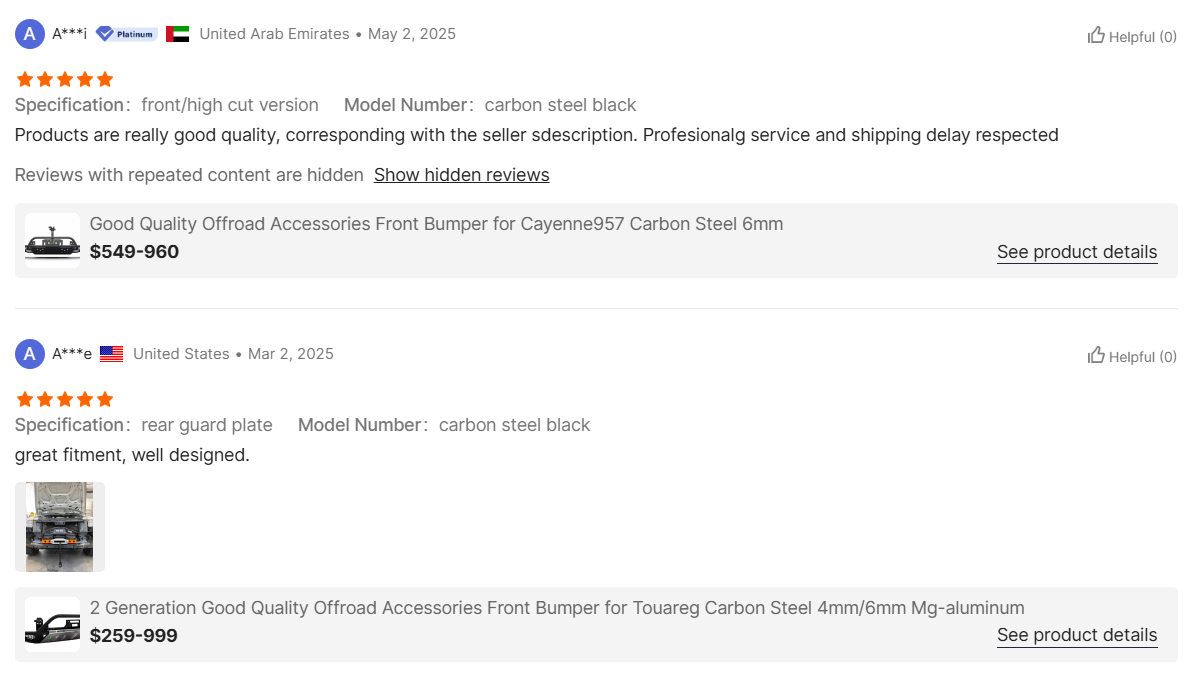
Task: Open the Touareg Front Bumper product title
Action: [557, 607]
